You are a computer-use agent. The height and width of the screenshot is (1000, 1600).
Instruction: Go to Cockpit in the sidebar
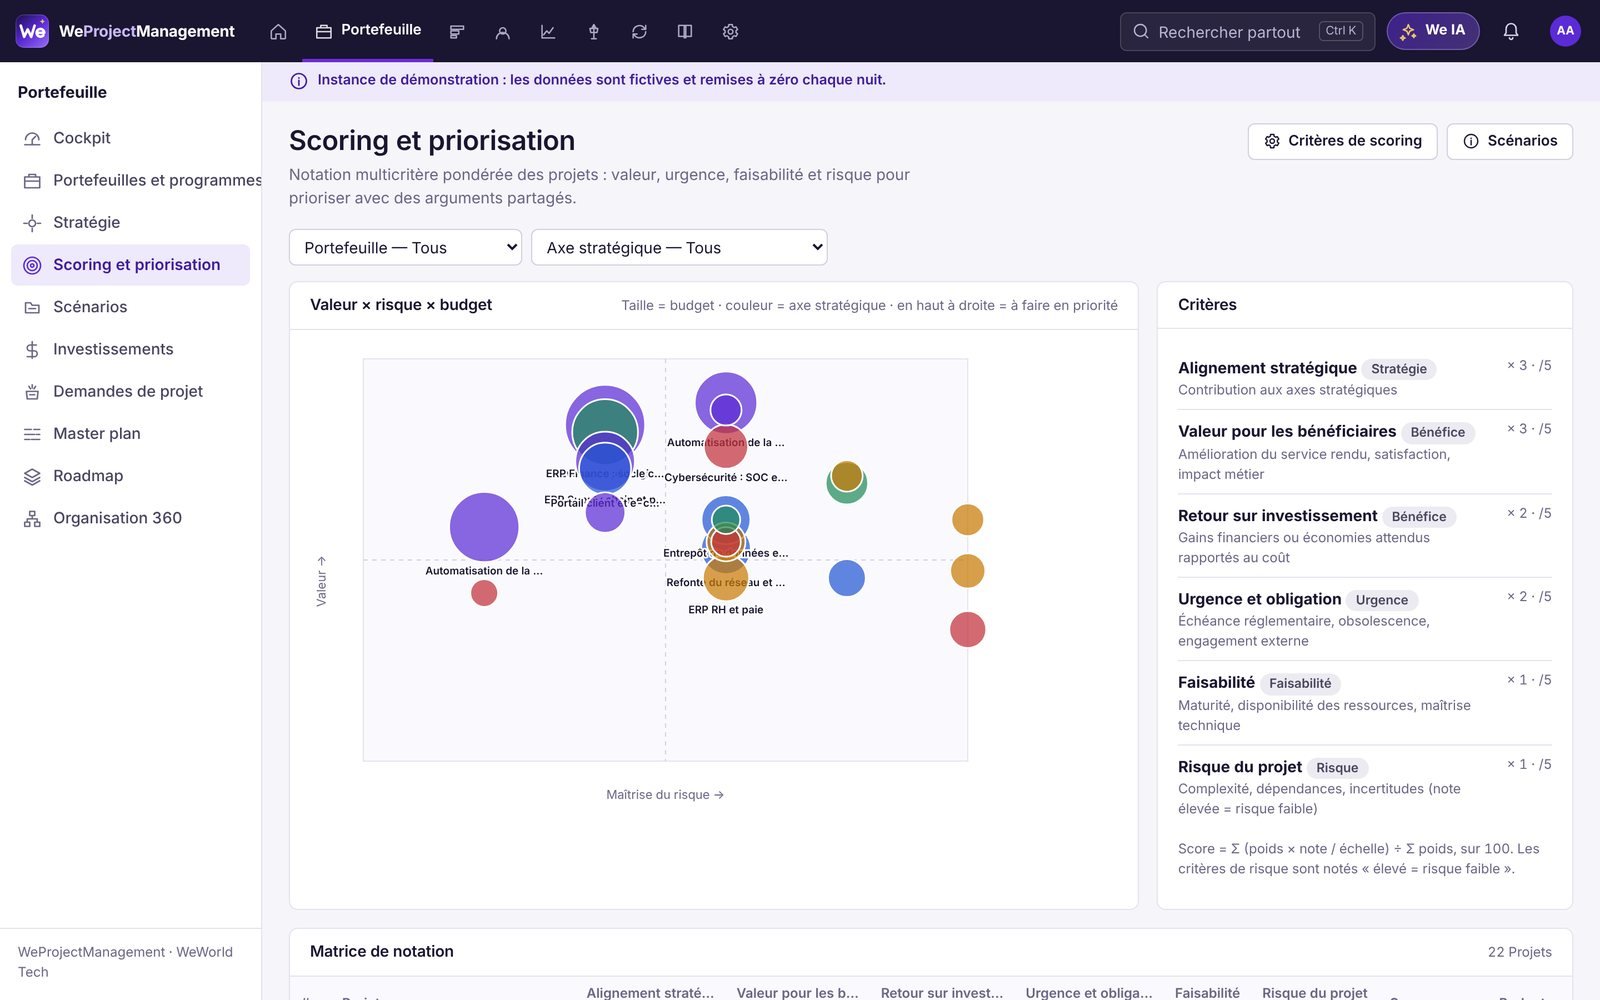pos(130,138)
